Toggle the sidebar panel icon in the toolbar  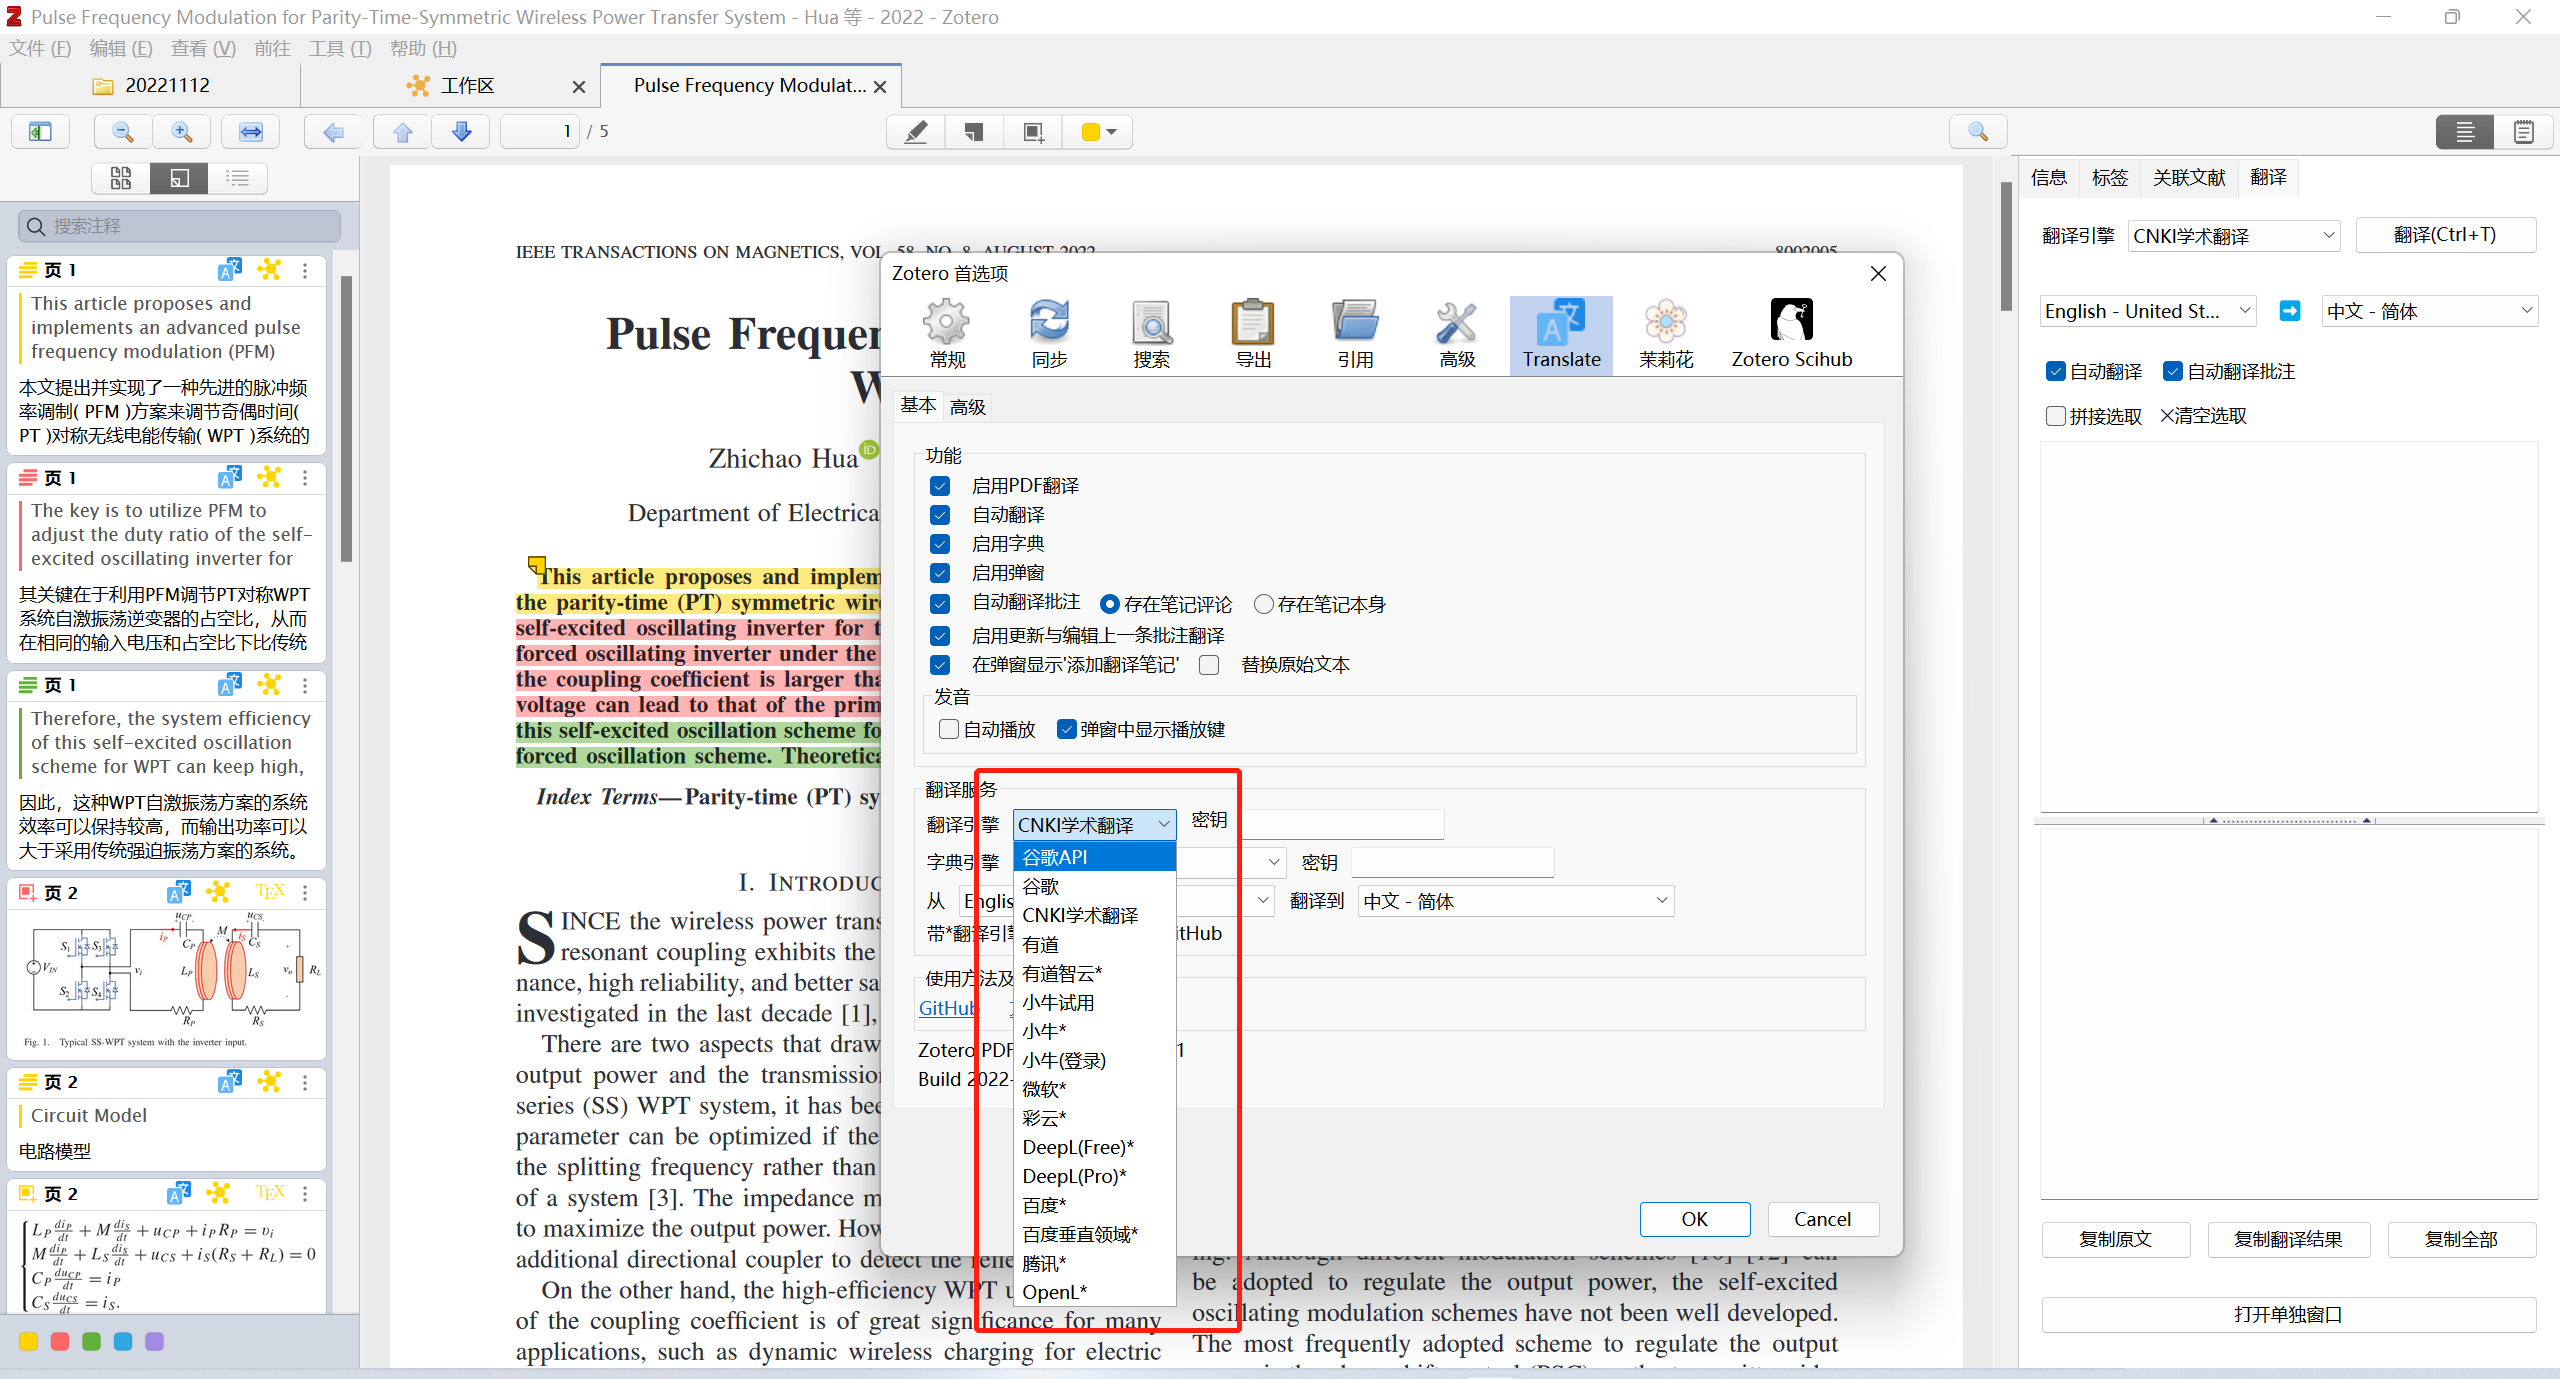click(x=40, y=132)
